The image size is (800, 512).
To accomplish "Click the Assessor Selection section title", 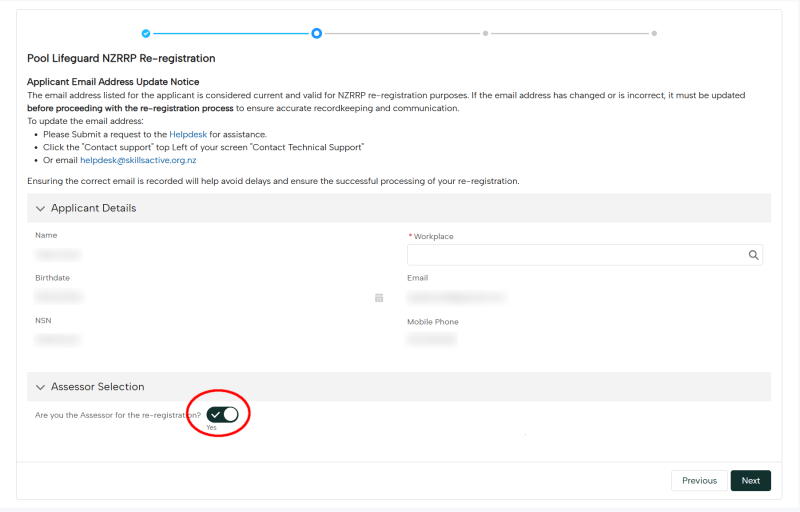I will (97, 387).
